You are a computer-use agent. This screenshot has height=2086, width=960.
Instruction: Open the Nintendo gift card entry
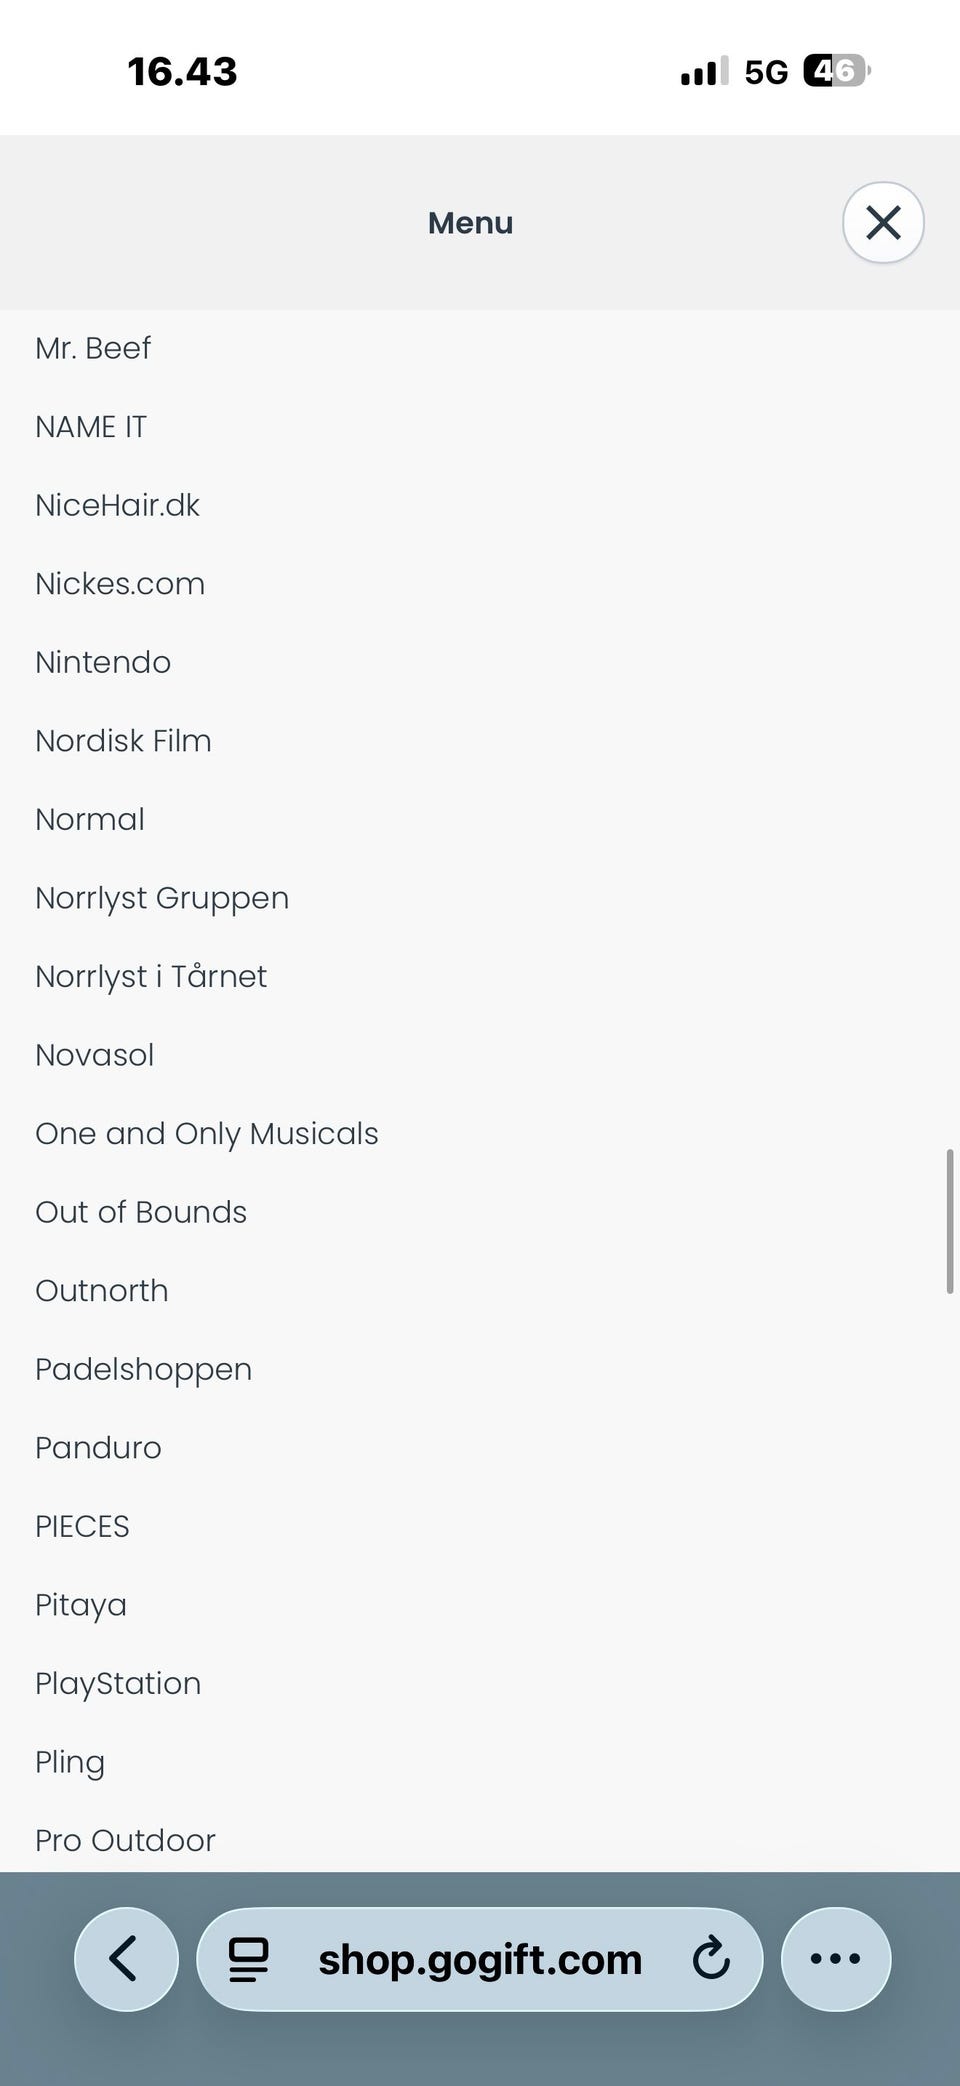(103, 662)
